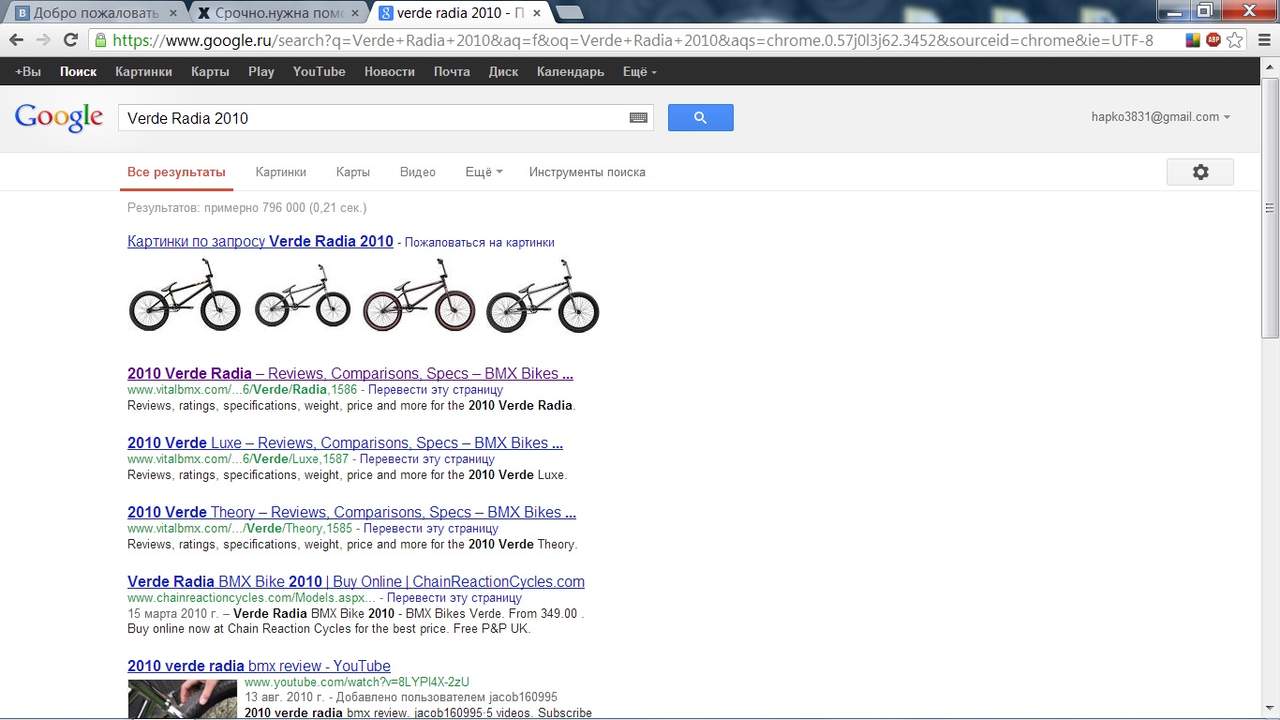Viewport: 1280px width, 720px height.
Task: Open YouTube from the top black bar
Action: (x=319, y=72)
